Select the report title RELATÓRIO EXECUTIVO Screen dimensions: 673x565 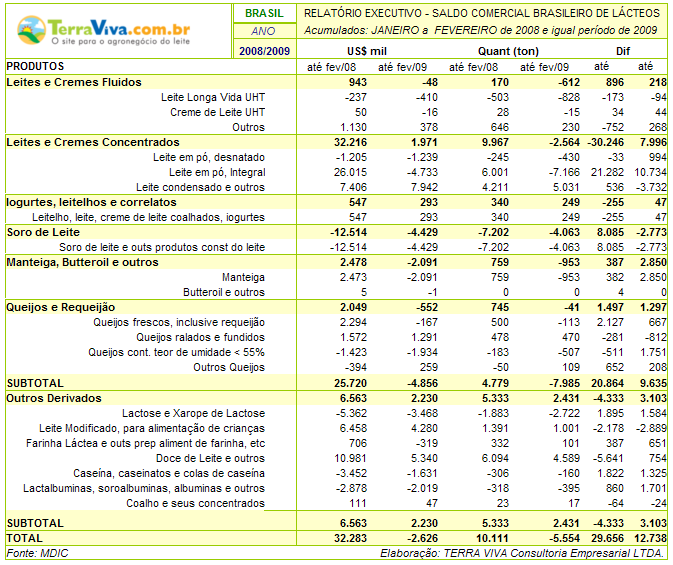[x=482, y=13]
